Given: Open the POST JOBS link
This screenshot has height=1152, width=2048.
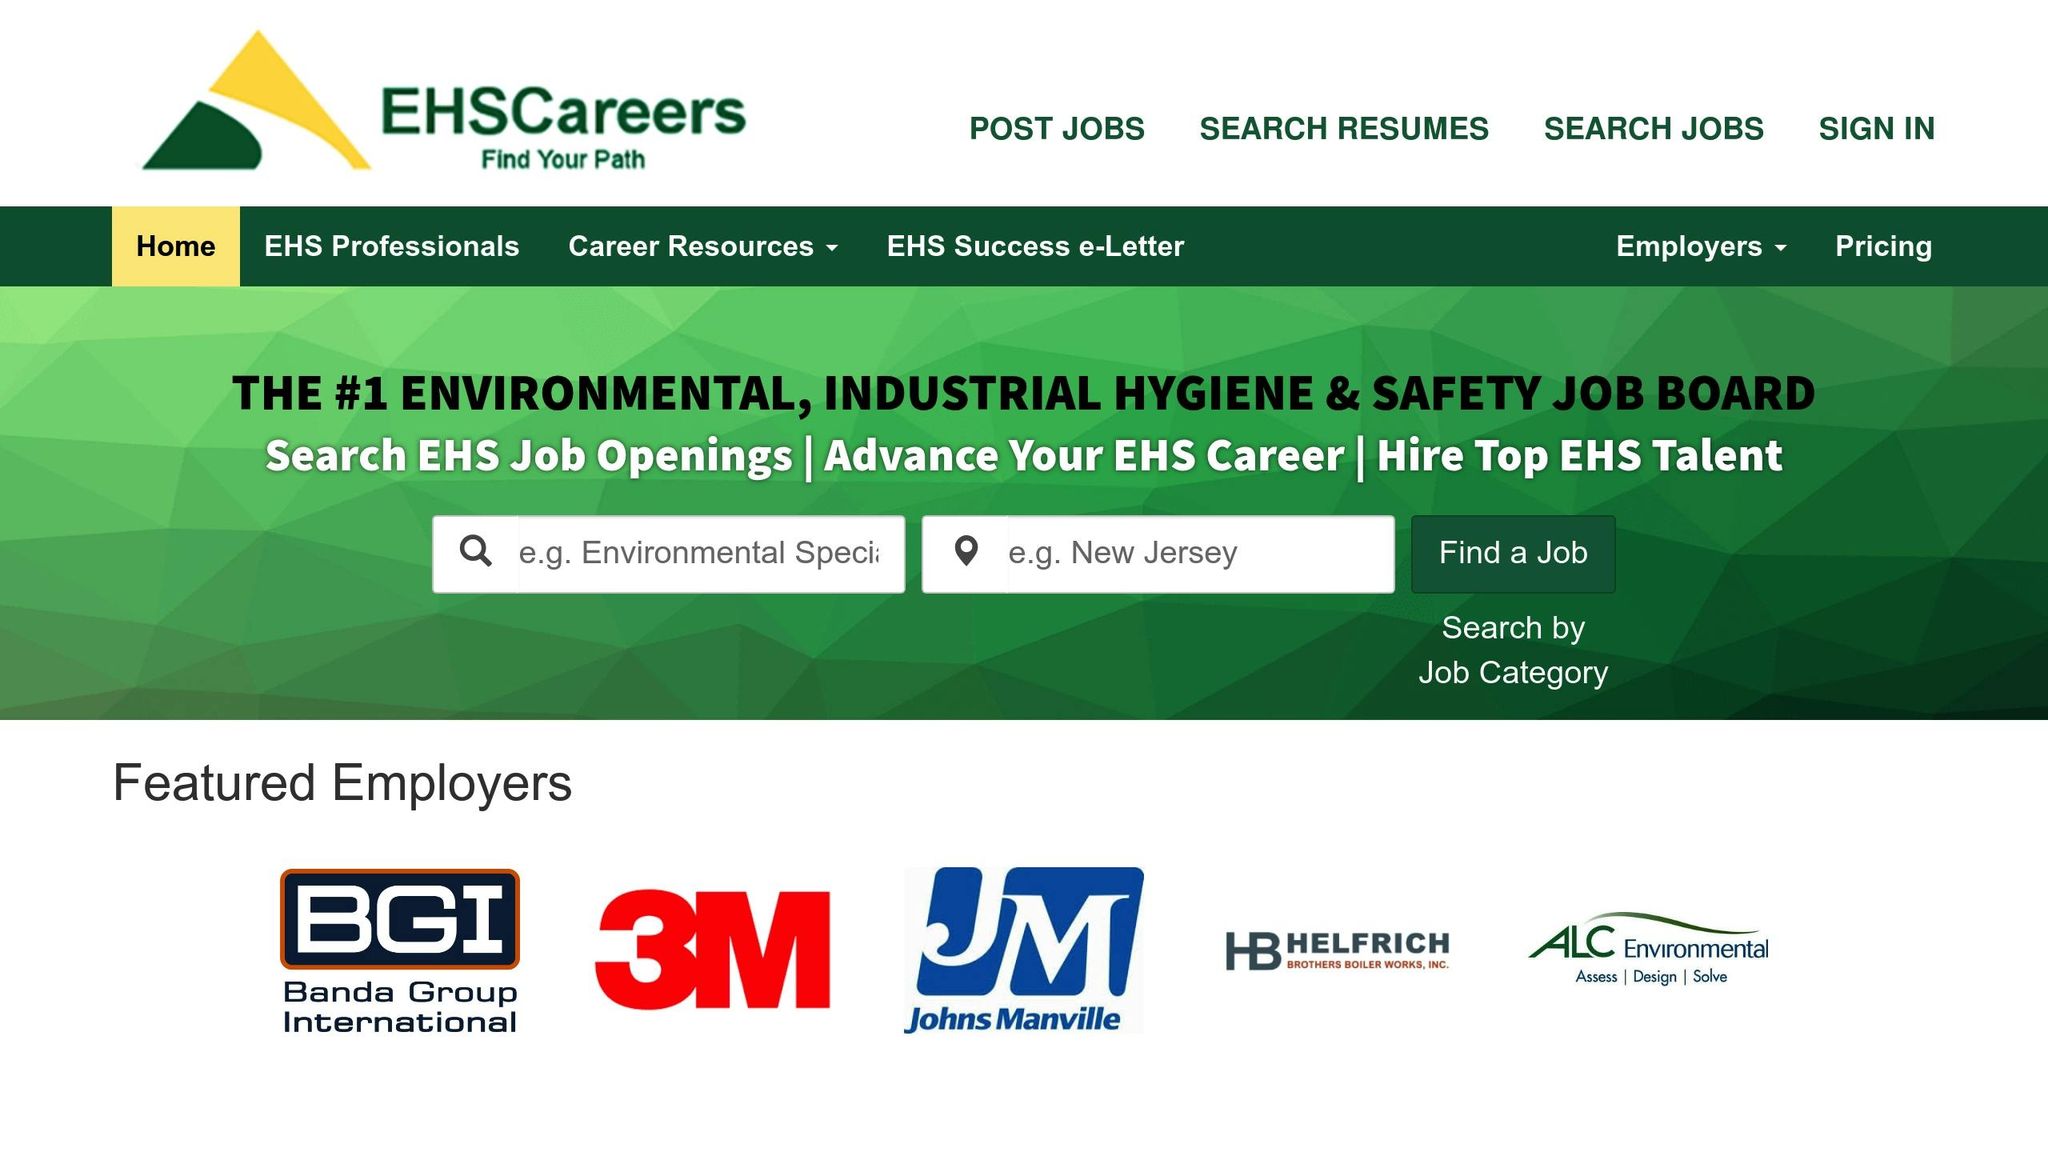Looking at the screenshot, I should pyautogui.click(x=1056, y=128).
